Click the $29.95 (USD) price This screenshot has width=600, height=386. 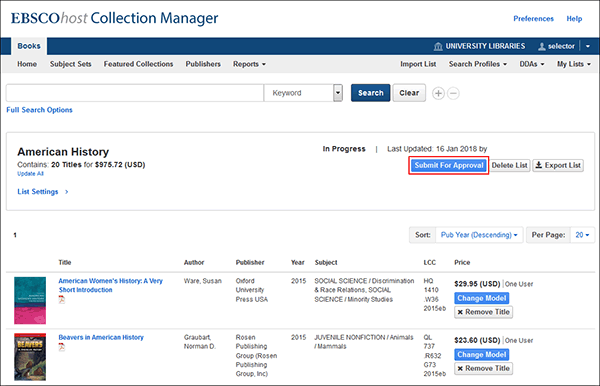(477, 284)
